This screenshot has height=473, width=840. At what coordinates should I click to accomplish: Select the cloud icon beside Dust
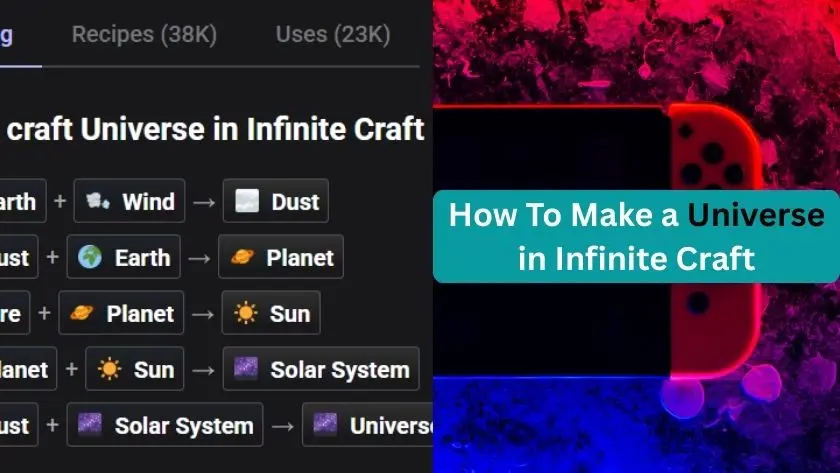tap(247, 201)
